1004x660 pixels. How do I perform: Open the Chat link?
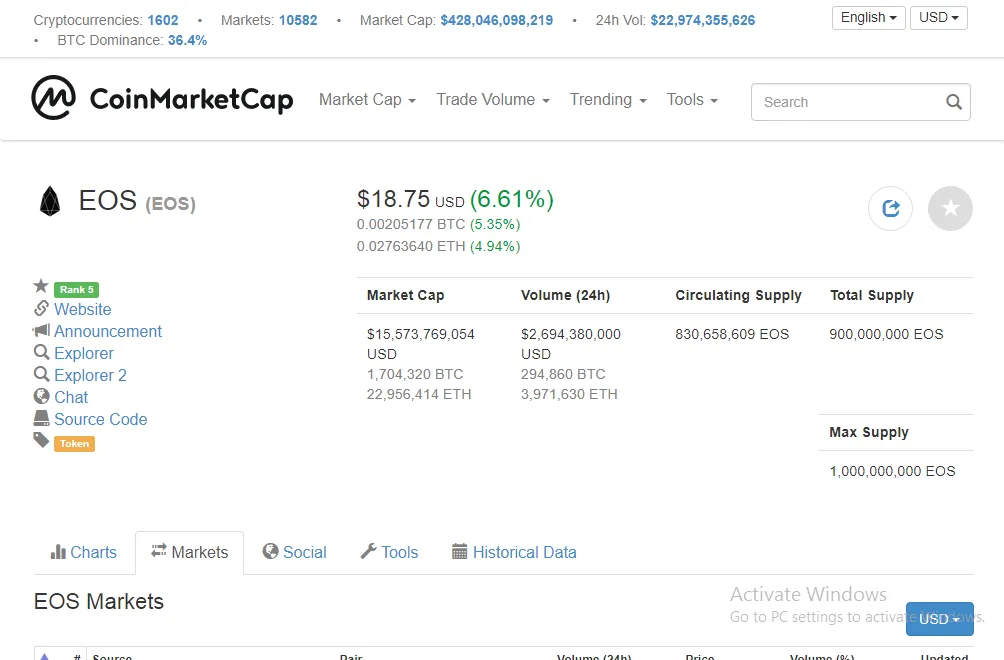71,397
